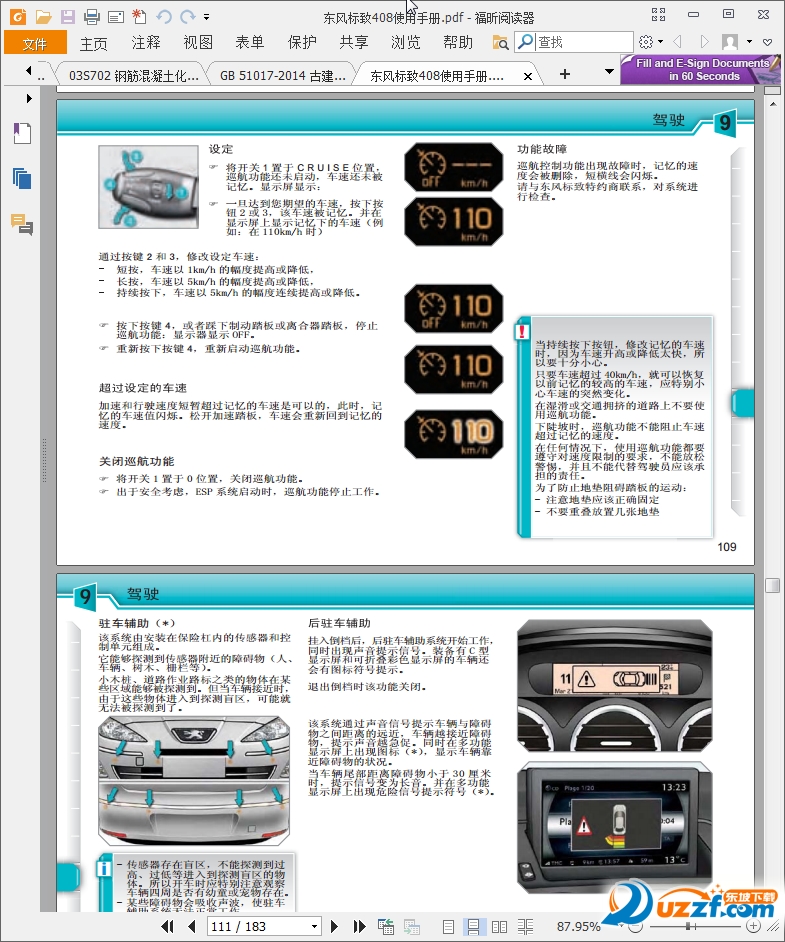
Task: Jump to the last page
Action: point(359,926)
